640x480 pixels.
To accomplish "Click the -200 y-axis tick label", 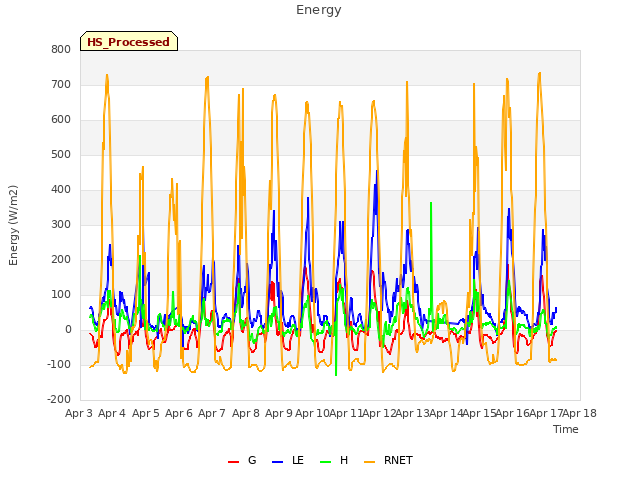I will pyautogui.click(x=59, y=400).
